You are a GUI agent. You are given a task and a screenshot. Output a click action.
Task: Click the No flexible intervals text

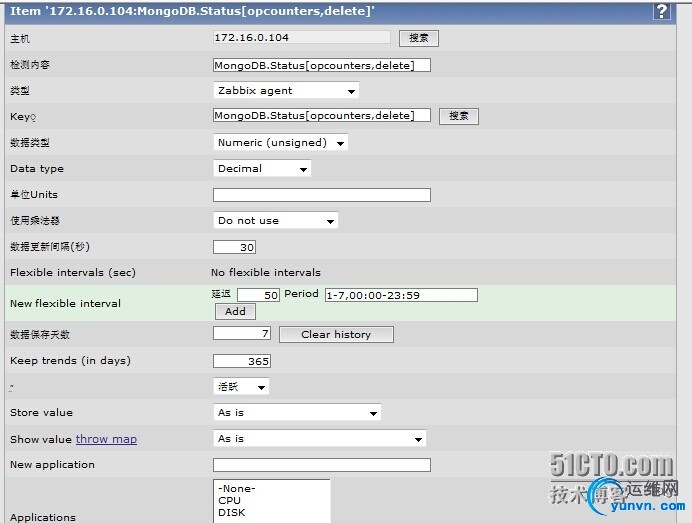tap(266, 272)
